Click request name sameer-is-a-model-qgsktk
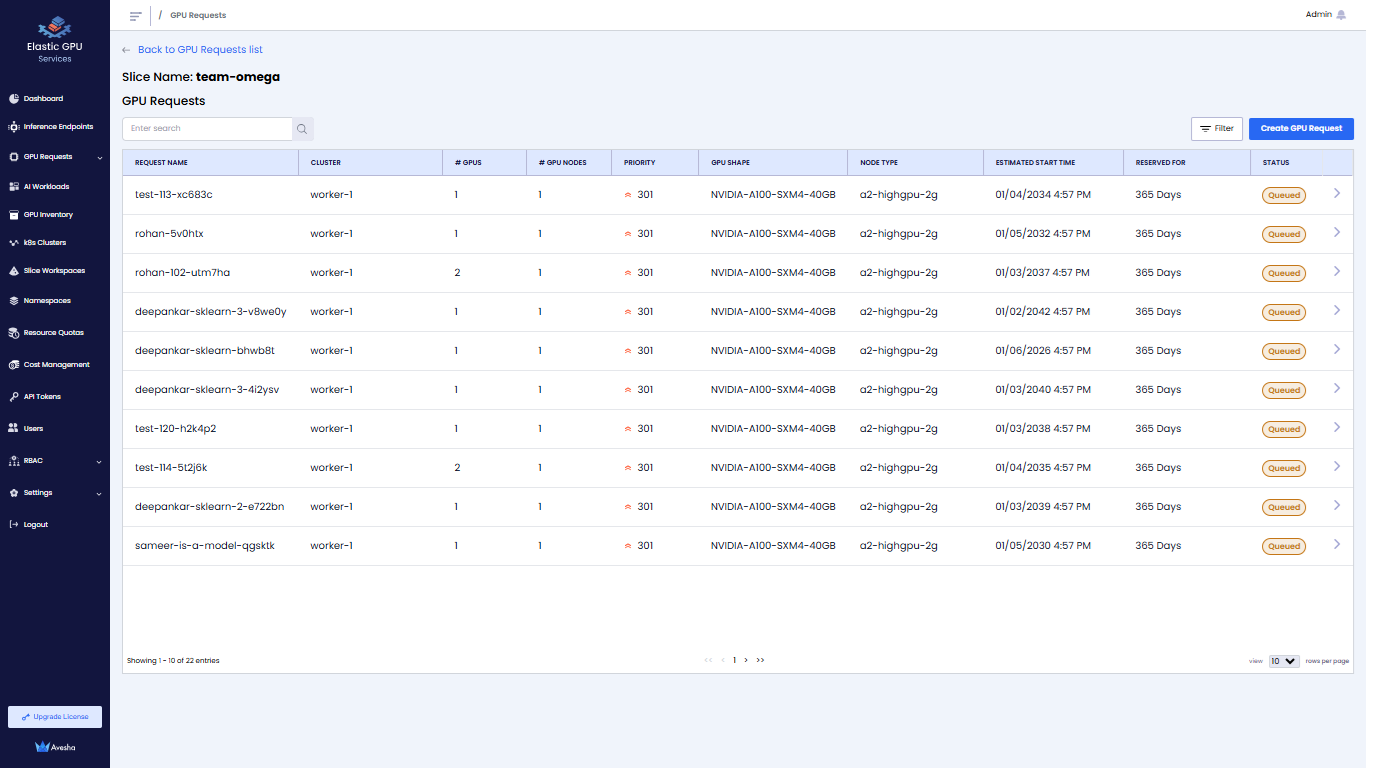This screenshot has width=1398, height=782. click(205, 546)
